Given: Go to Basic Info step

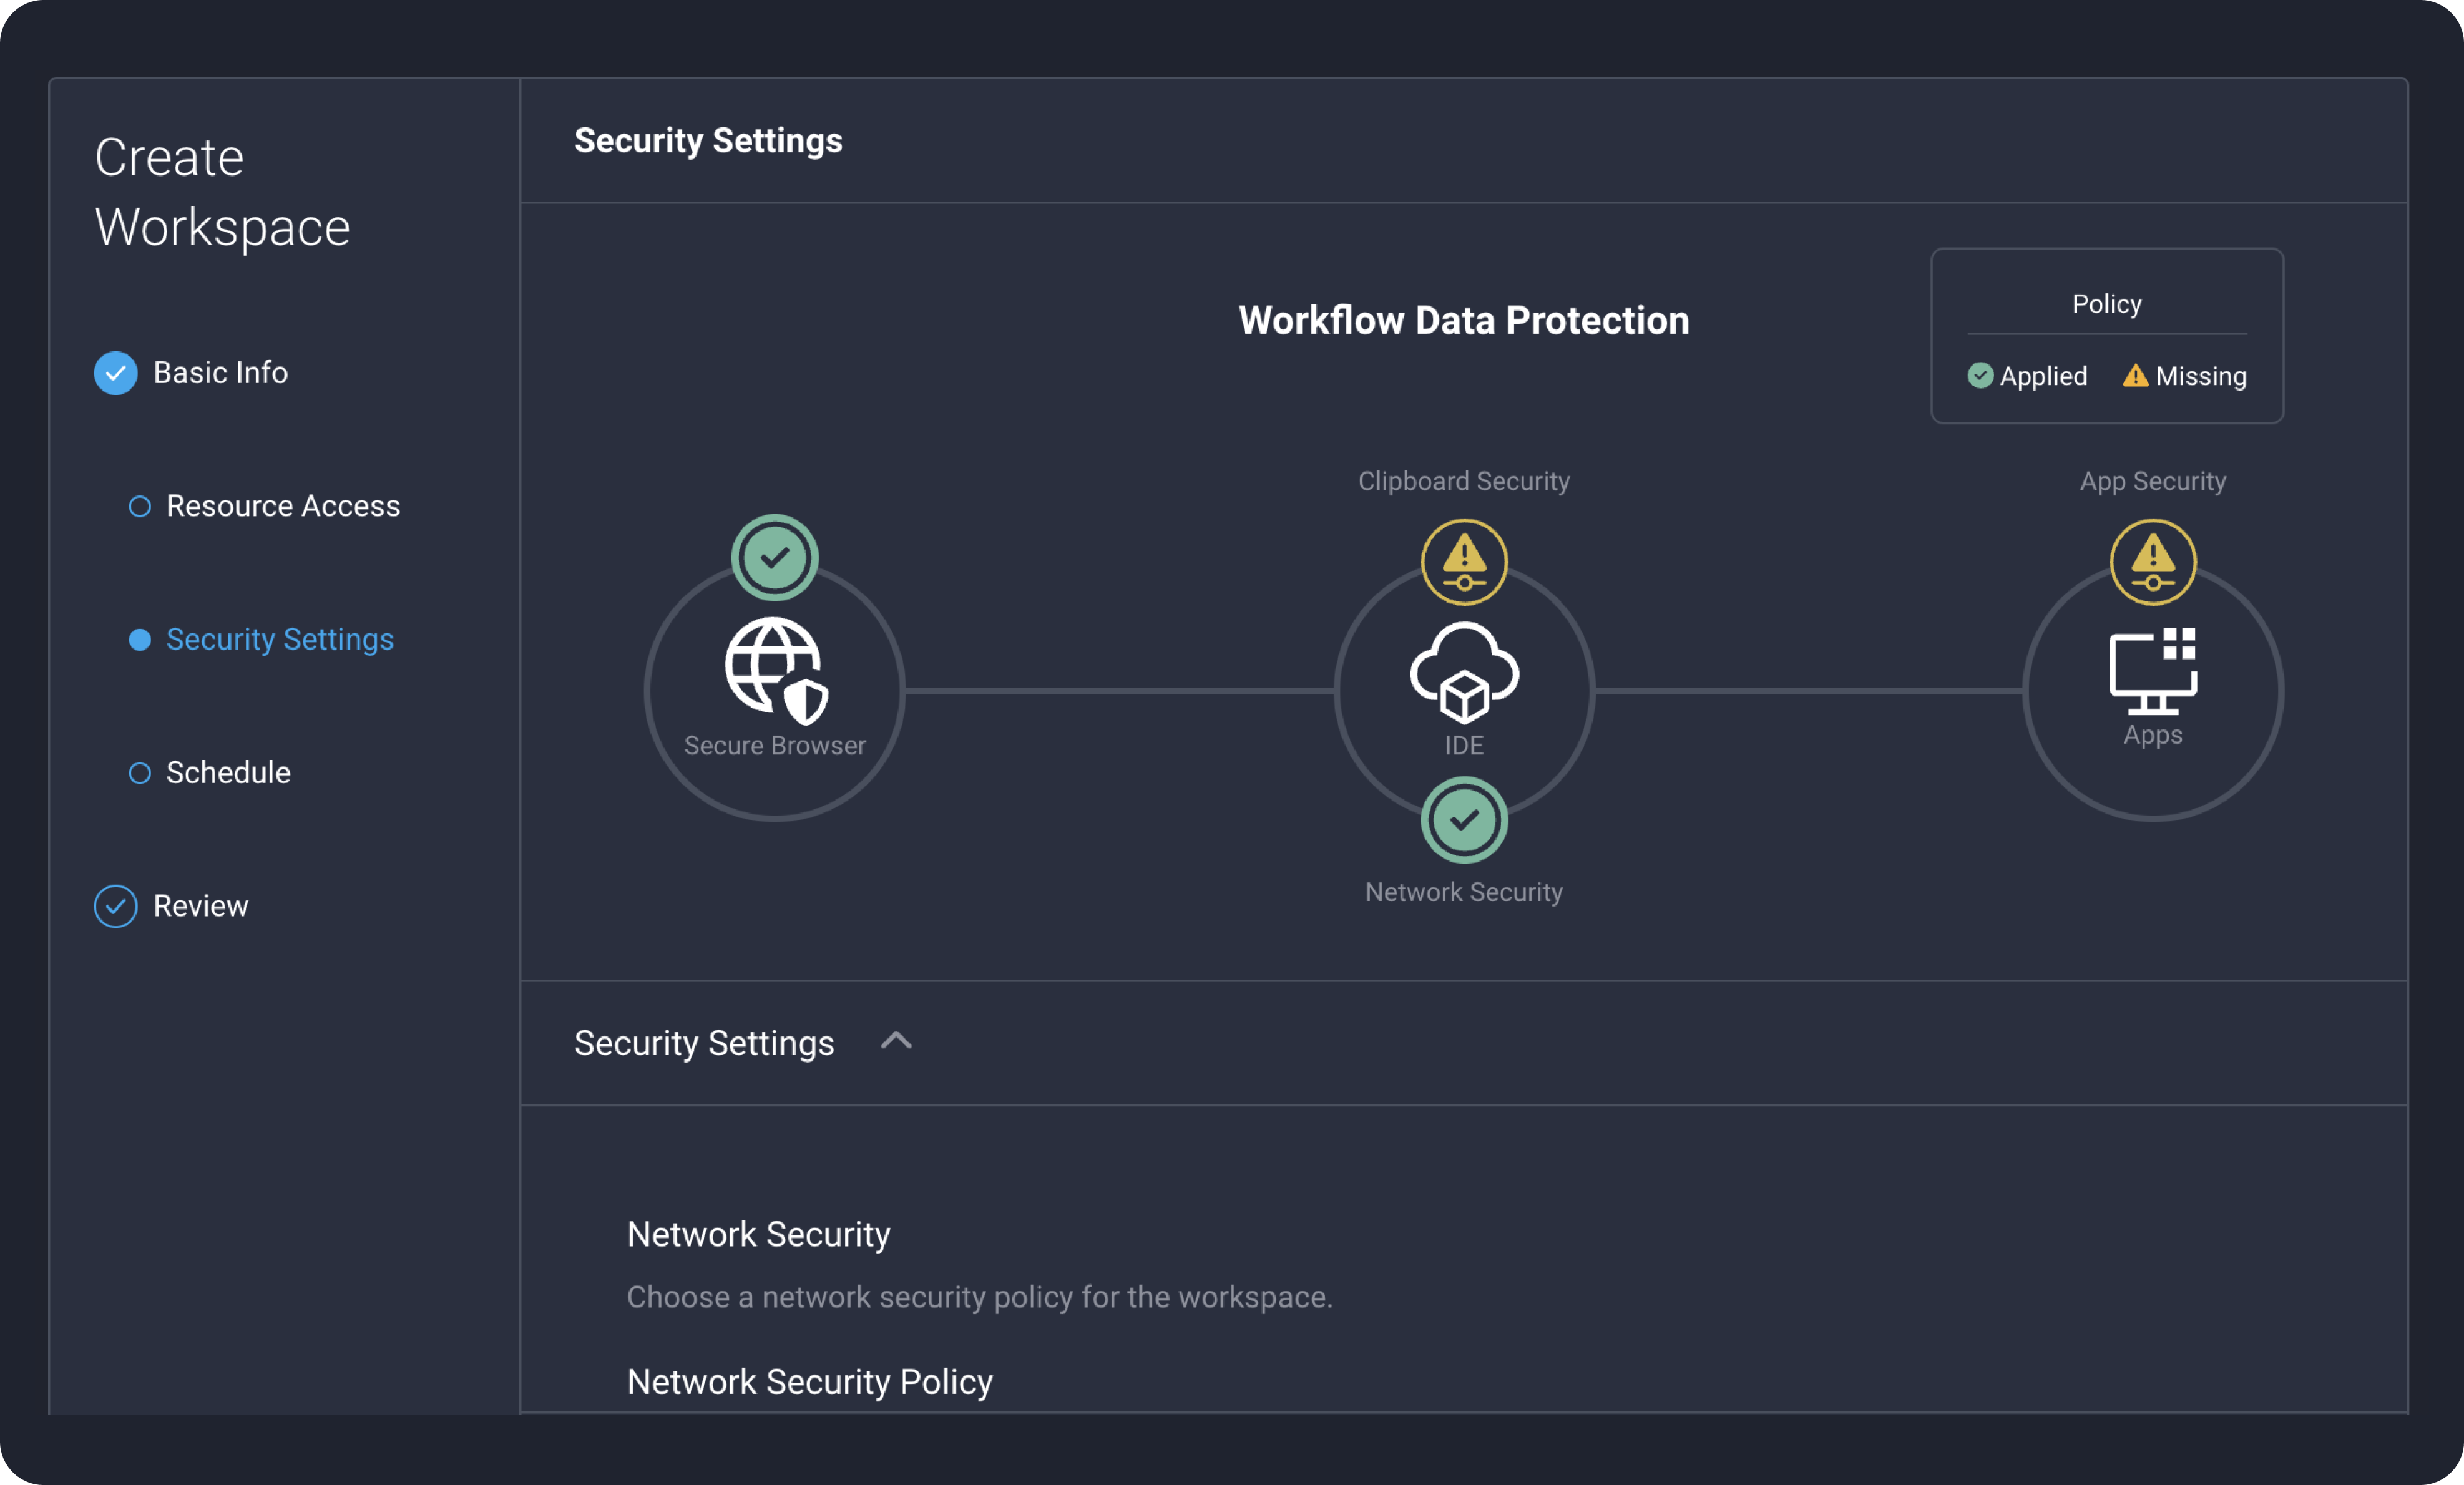Looking at the screenshot, I should 220,373.
